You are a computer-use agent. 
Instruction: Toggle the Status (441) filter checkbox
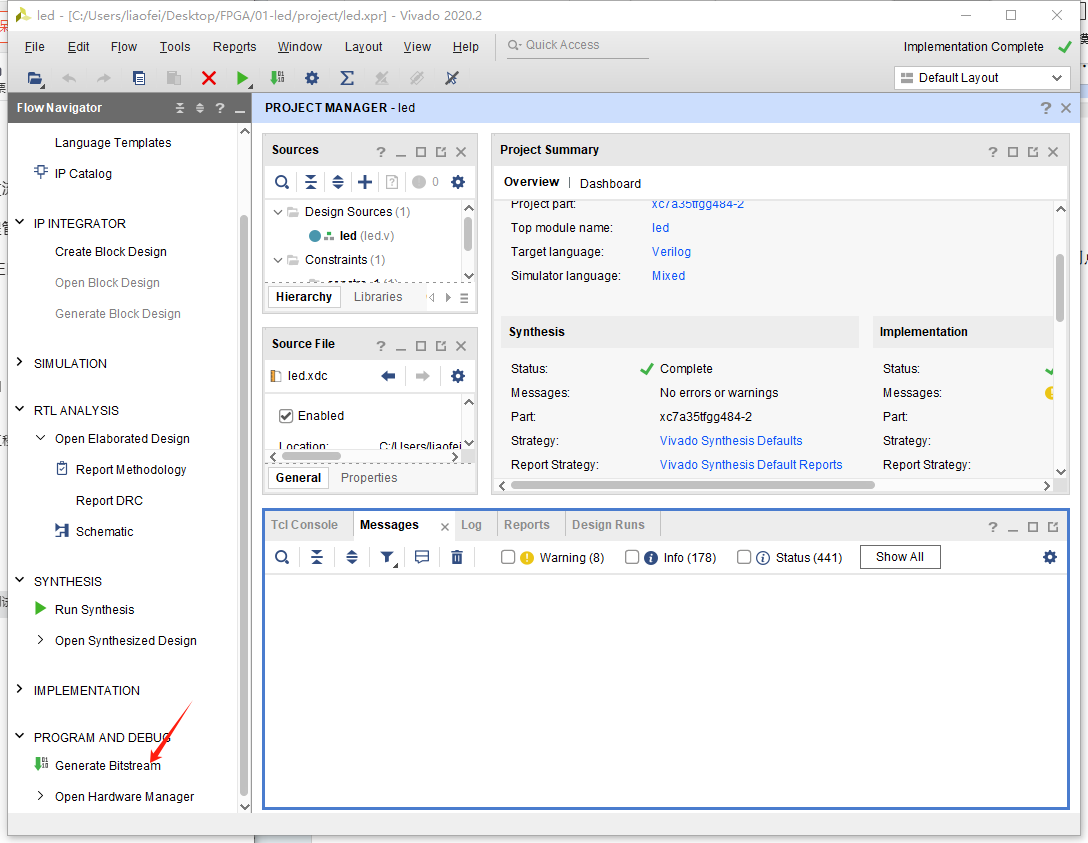tap(744, 557)
